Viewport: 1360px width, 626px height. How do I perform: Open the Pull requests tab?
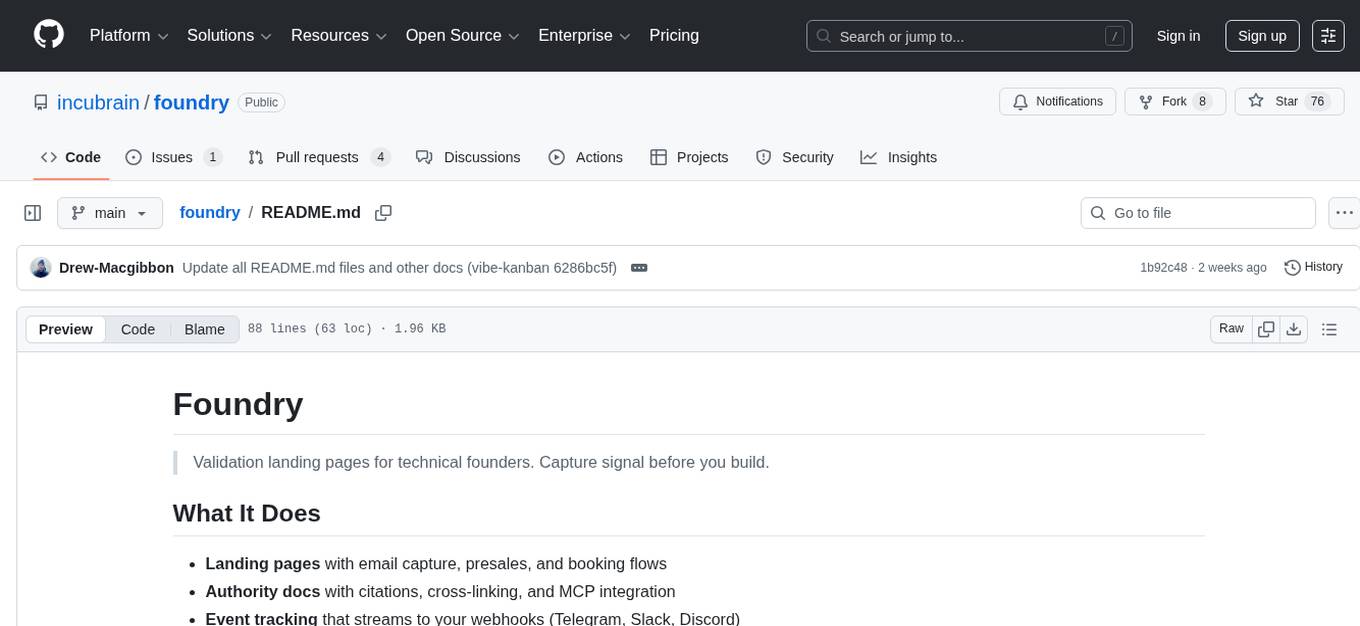click(x=318, y=157)
